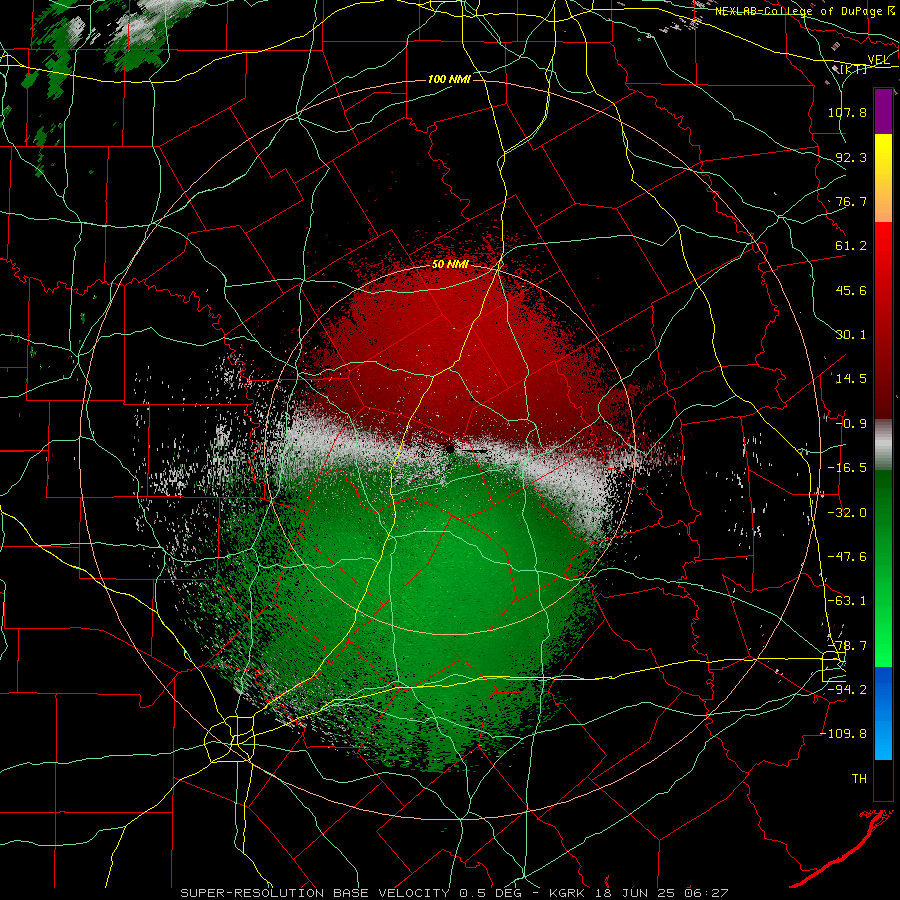Click the yellow-orange segment of the color bar
The image size is (900, 900).
[883, 178]
